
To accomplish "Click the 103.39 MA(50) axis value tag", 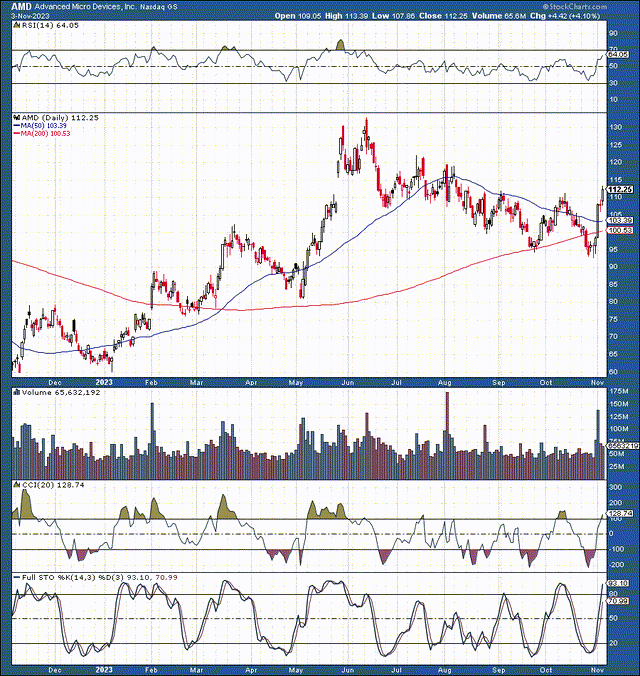I will click(x=621, y=219).
